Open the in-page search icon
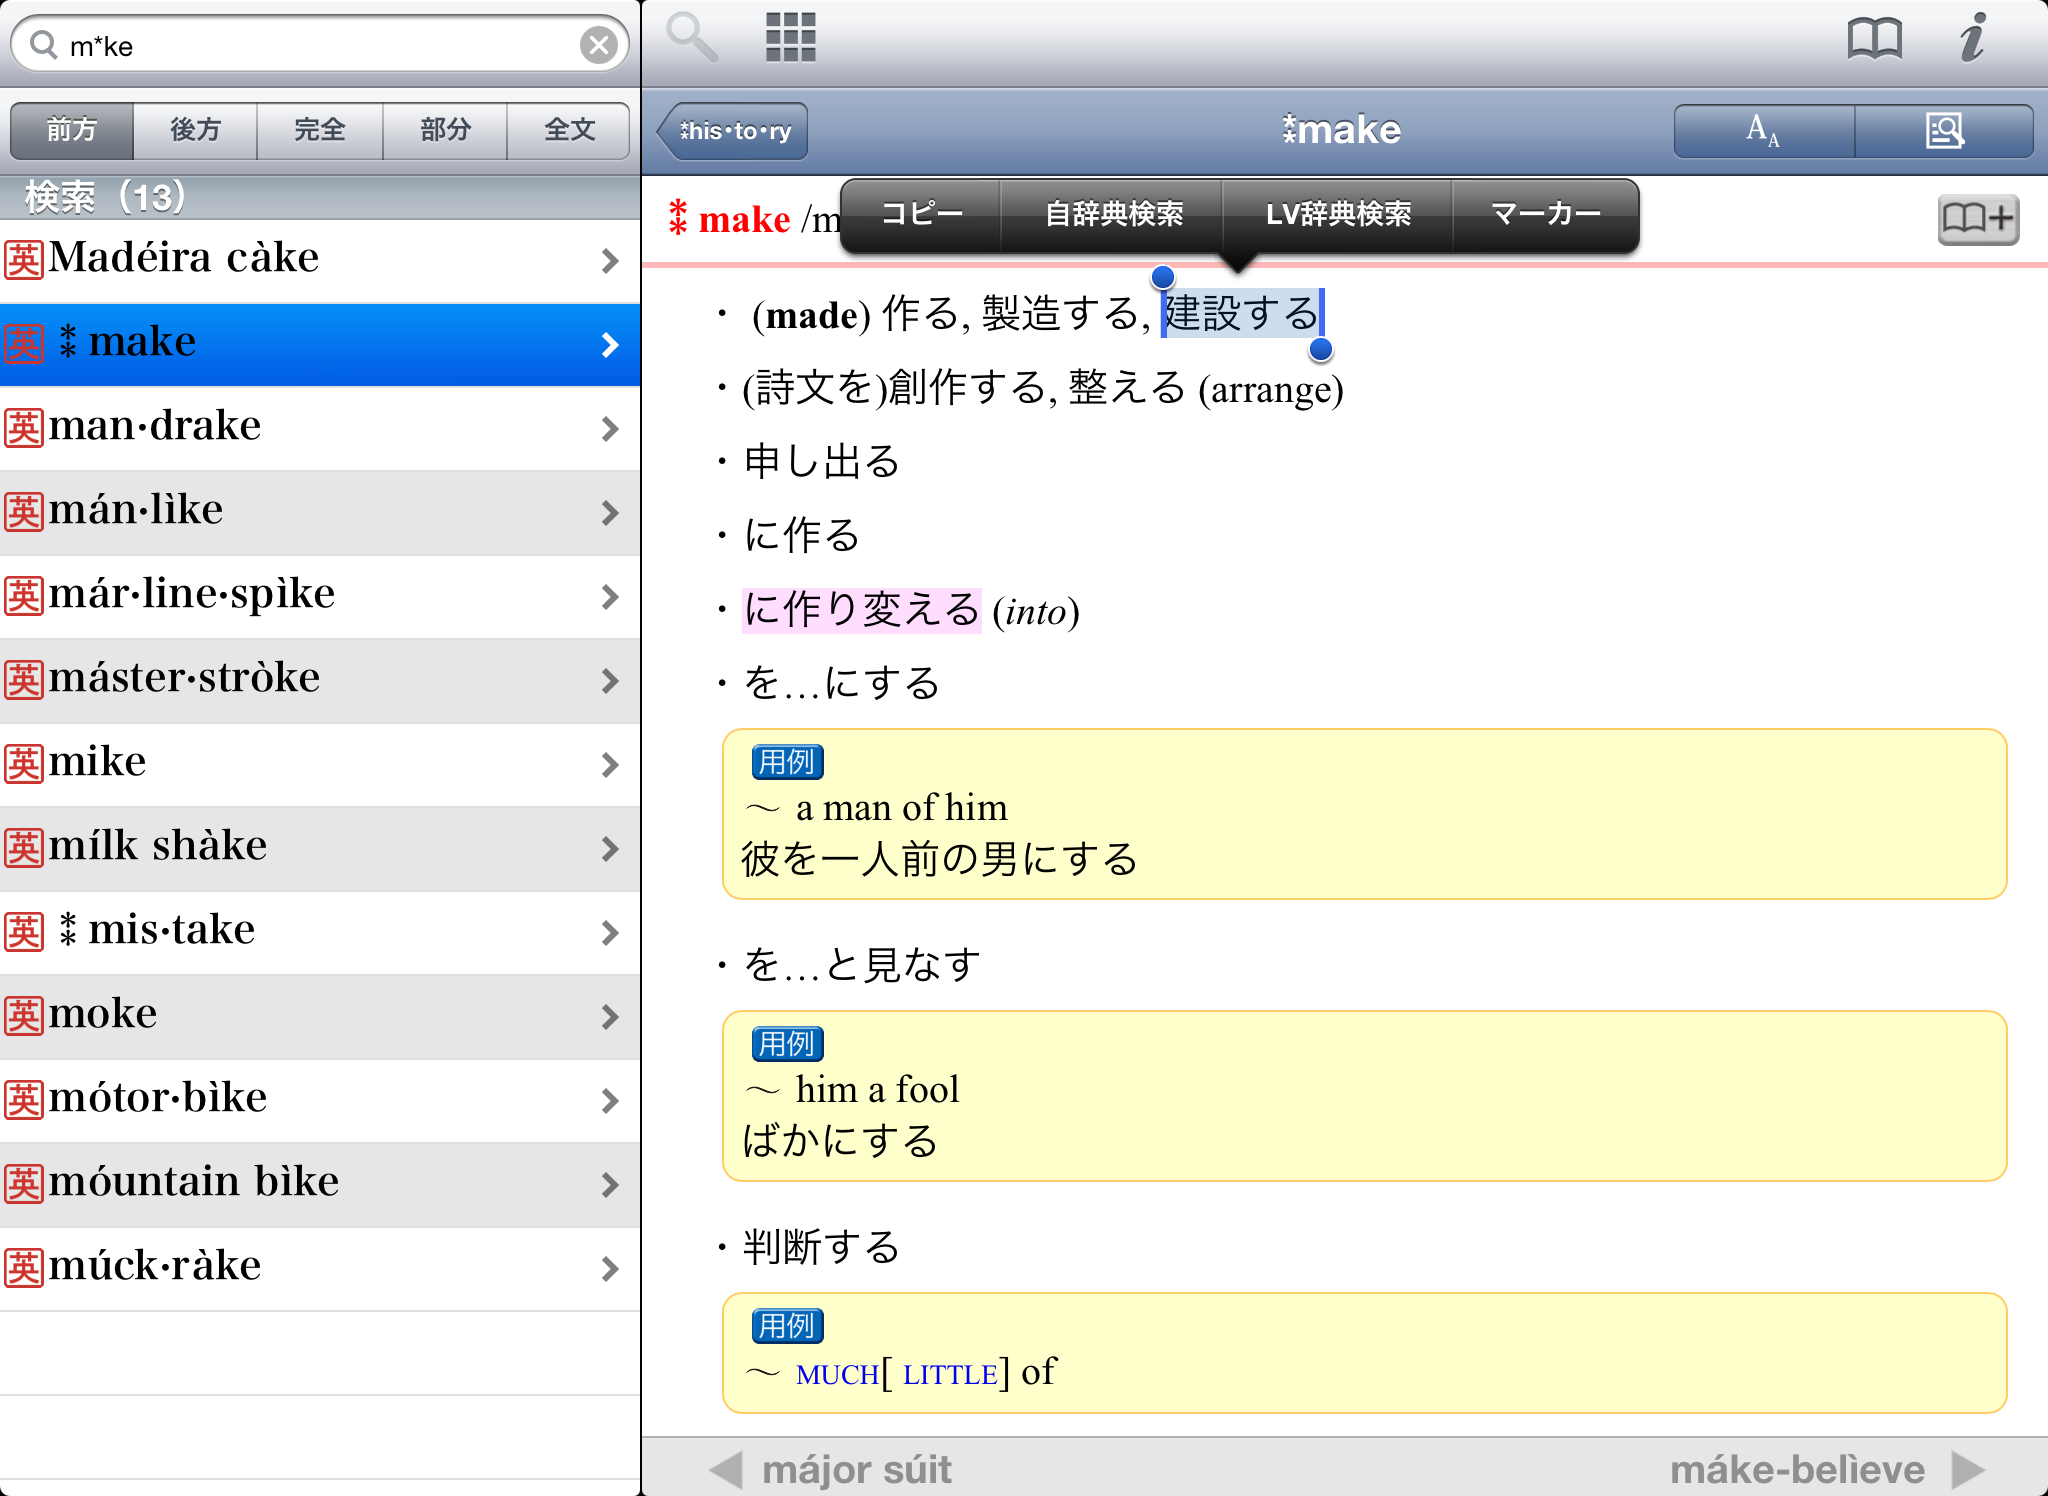Image resolution: width=2048 pixels, height=1496 pixels. (x=1944, y=131)
